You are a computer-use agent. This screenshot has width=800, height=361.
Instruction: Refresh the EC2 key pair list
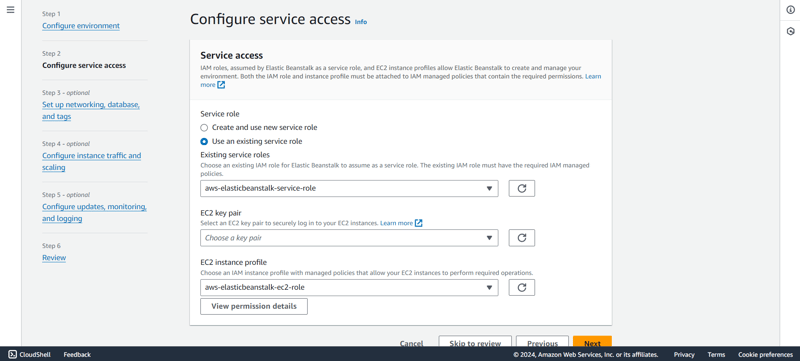(x=521, y=238)
